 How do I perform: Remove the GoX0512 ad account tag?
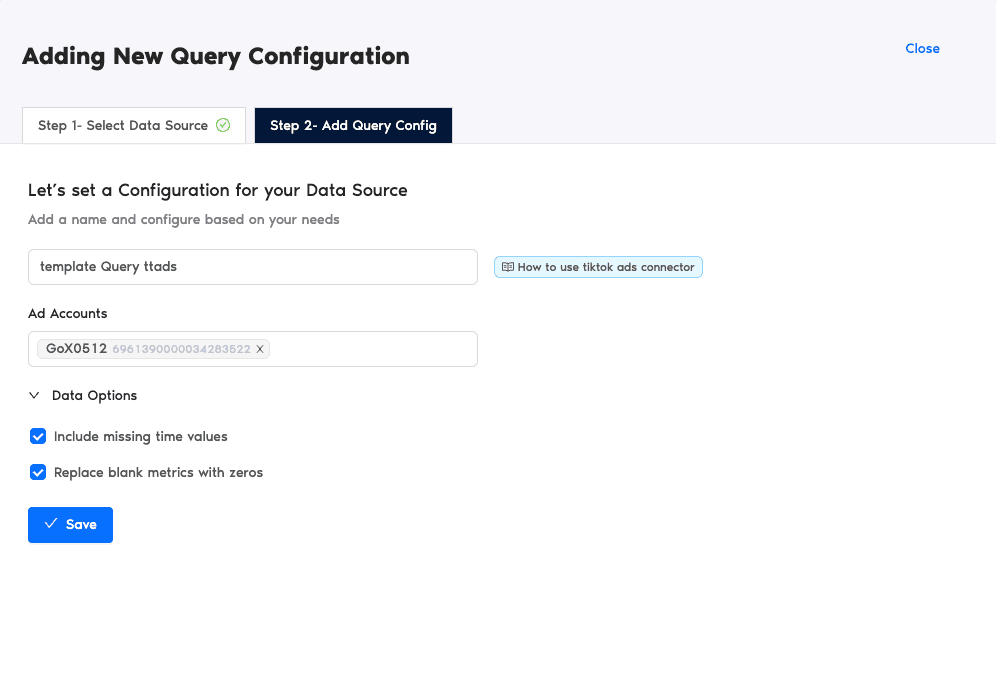(x=260, y=349)
